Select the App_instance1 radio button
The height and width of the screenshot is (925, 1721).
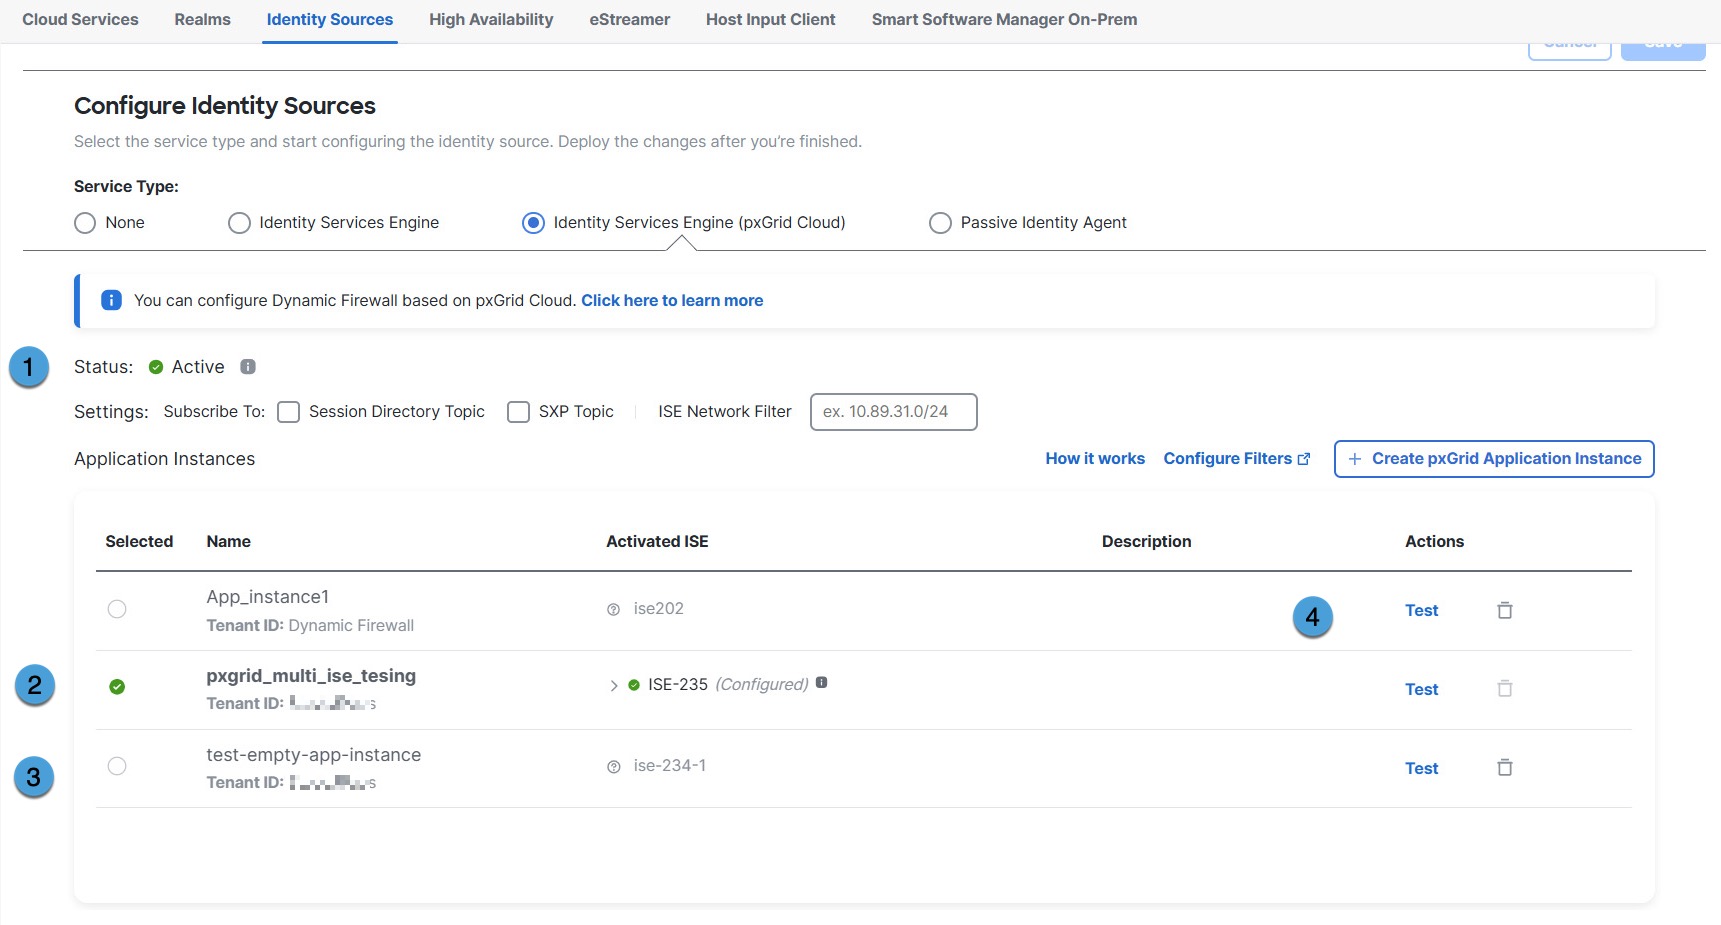[117, 609]
